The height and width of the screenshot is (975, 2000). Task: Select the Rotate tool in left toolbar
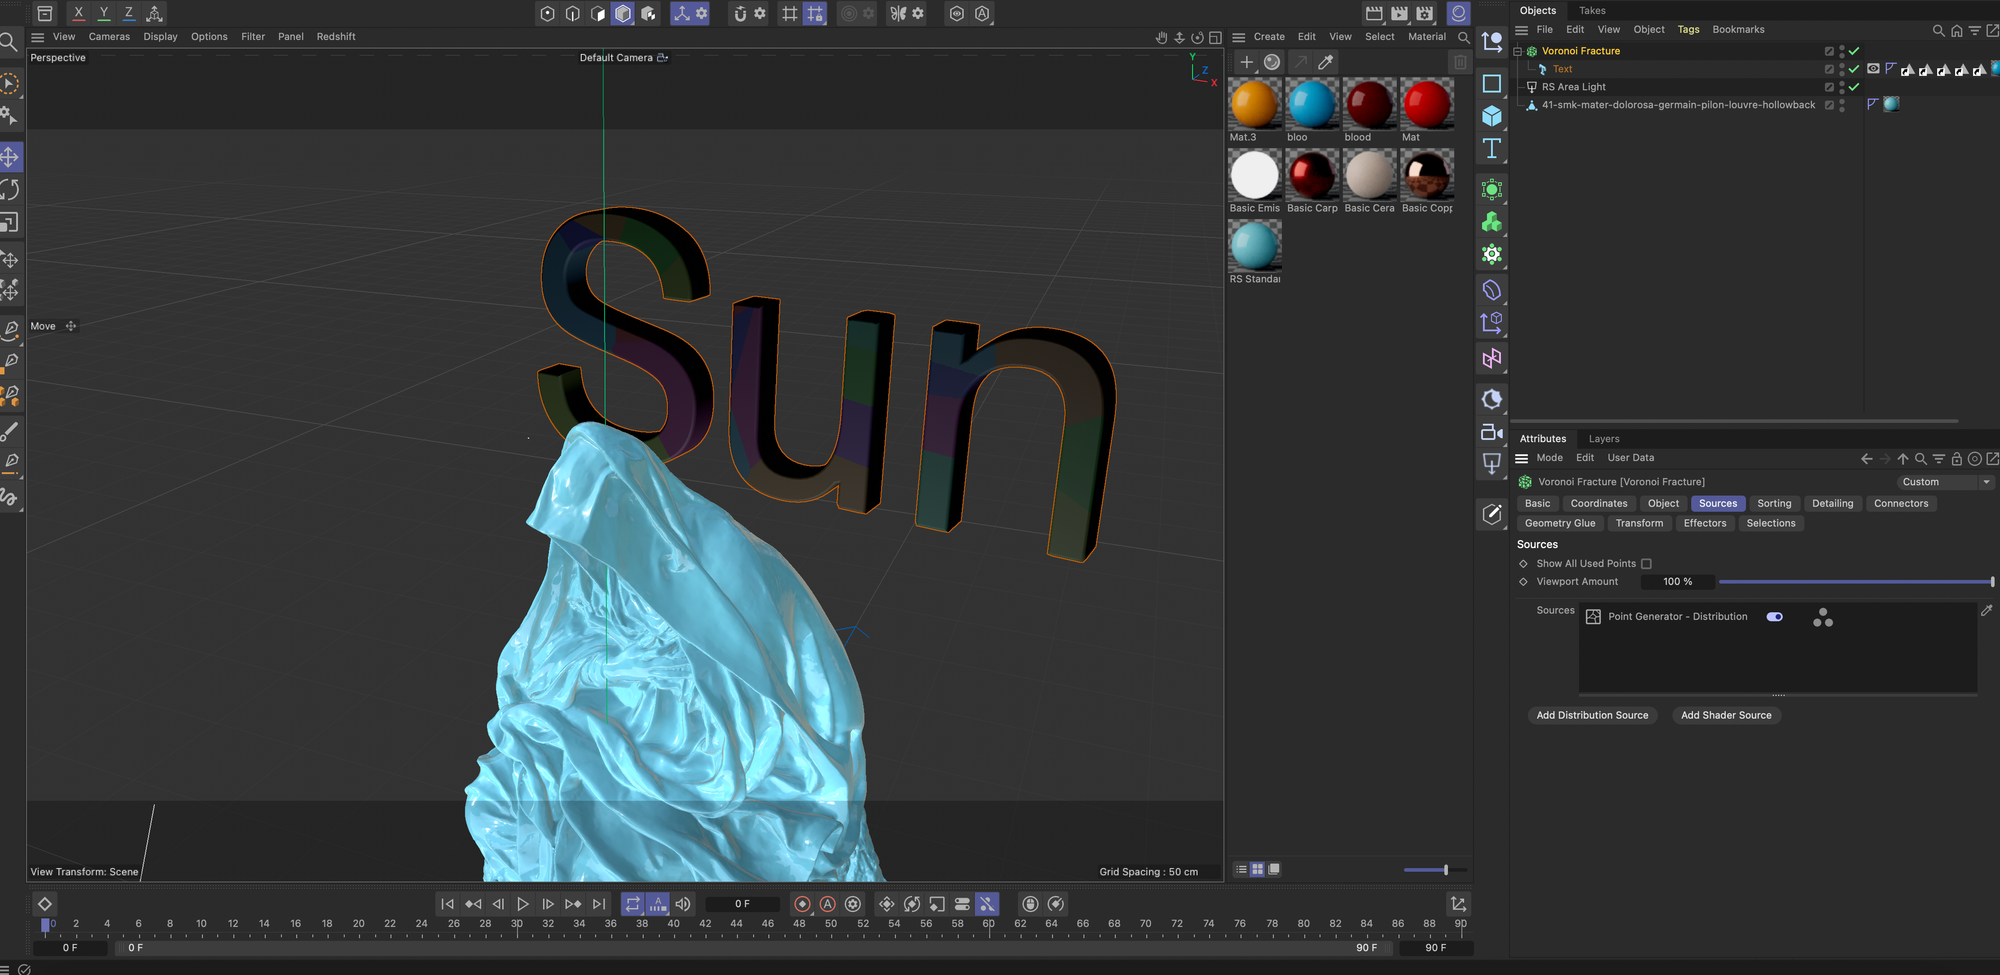coord(10,190)
